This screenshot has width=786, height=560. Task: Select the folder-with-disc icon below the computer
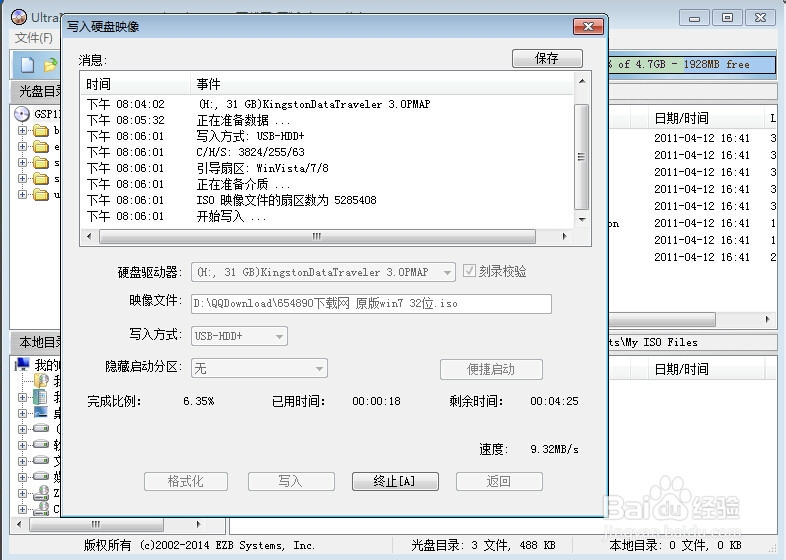(x=41, y=381)
